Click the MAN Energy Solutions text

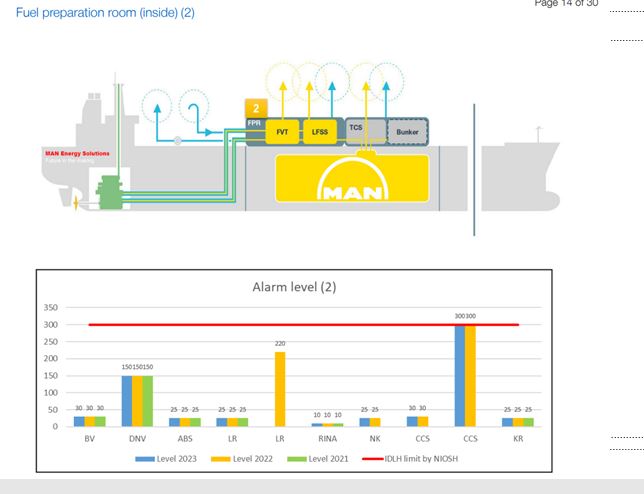pos(77,154)
